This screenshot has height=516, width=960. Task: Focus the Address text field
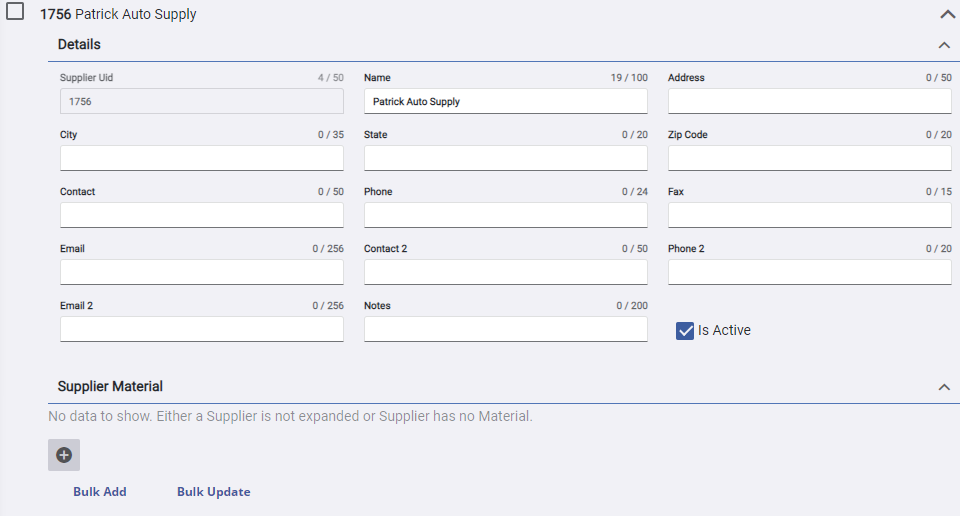click(809, 102)
